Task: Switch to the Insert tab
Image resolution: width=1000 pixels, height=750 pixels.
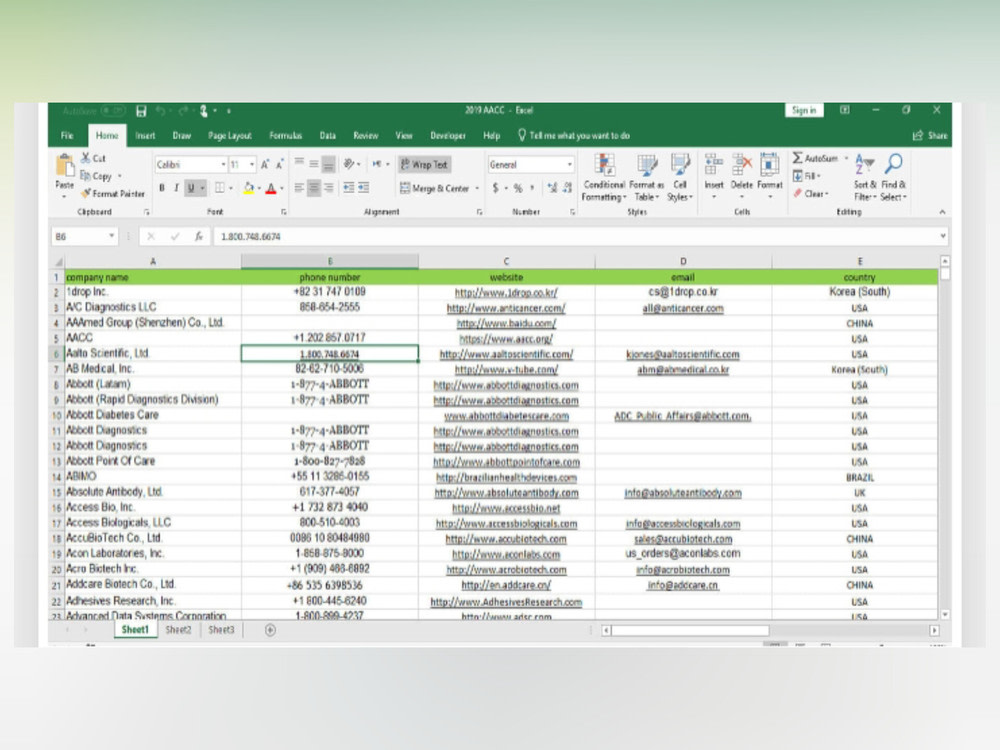Action: click(145, 135)
